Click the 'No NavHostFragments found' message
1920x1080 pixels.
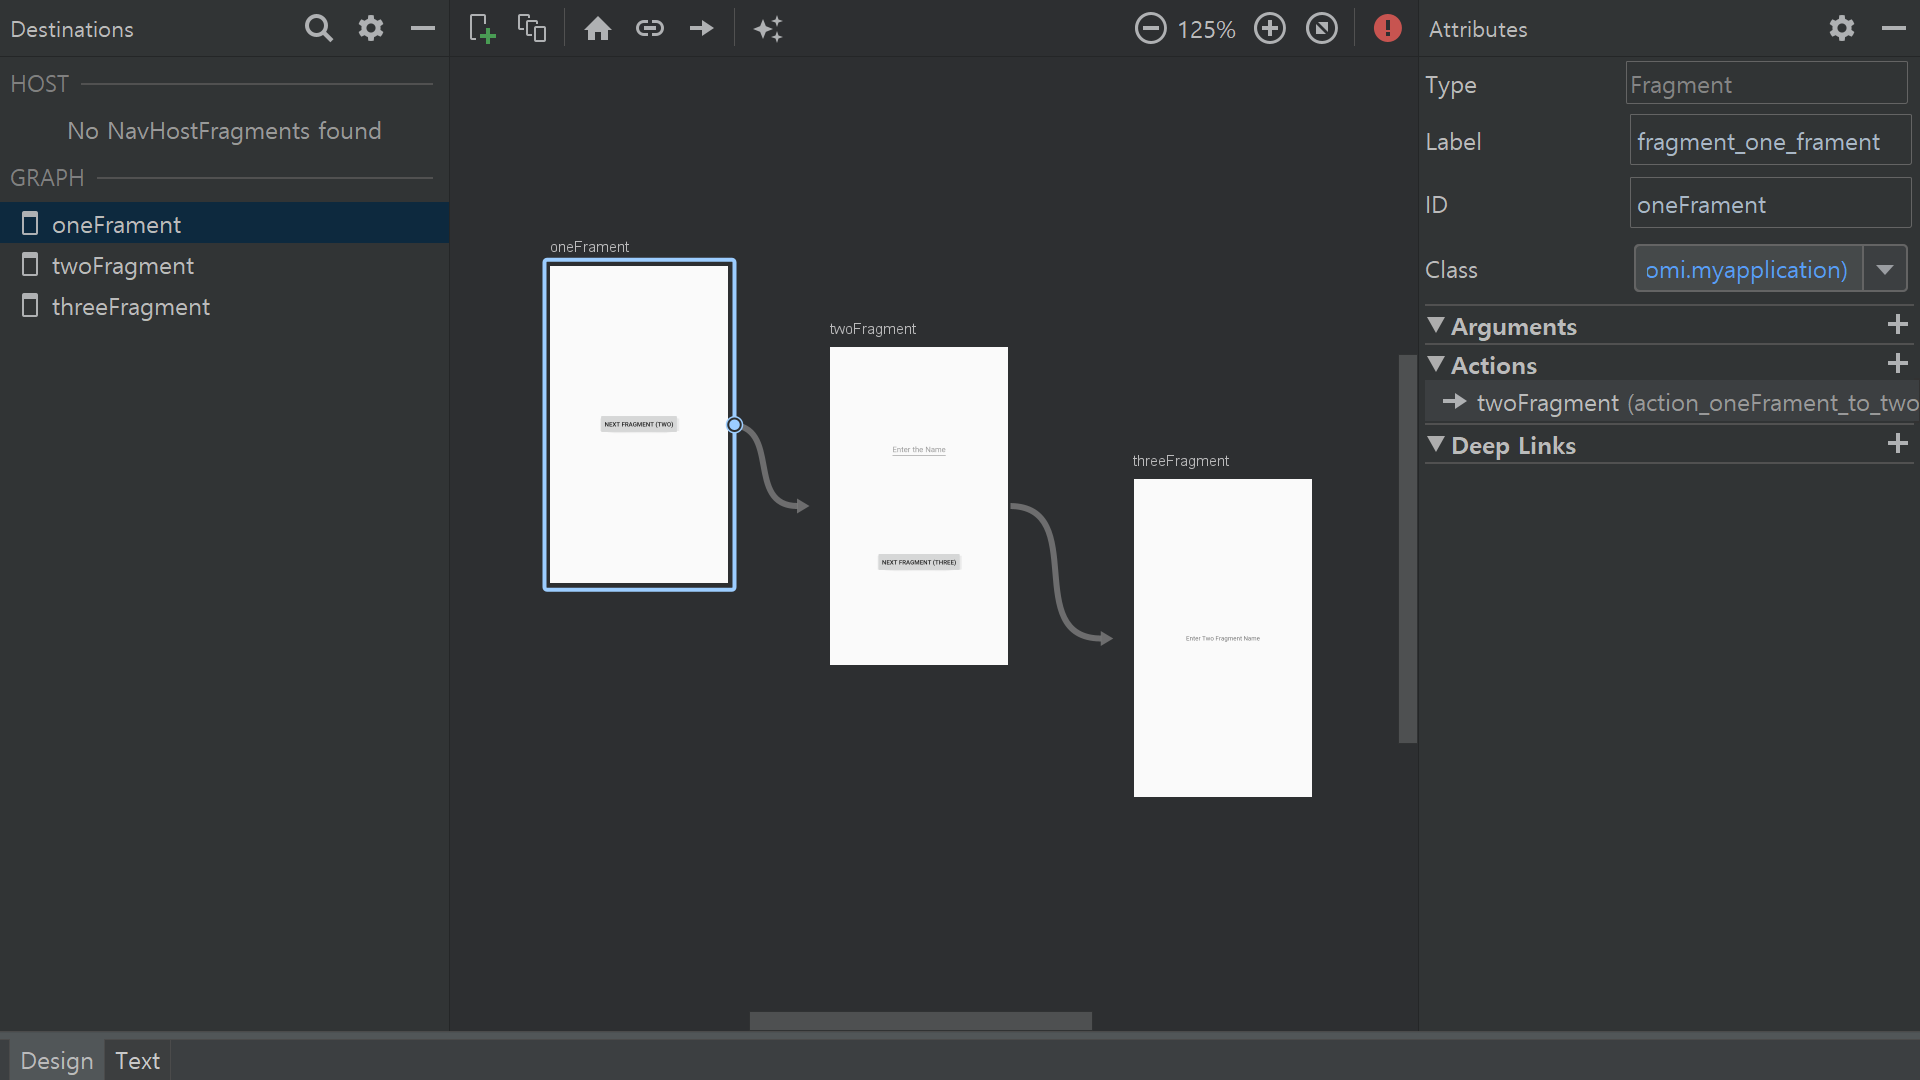tap(224, 131)
